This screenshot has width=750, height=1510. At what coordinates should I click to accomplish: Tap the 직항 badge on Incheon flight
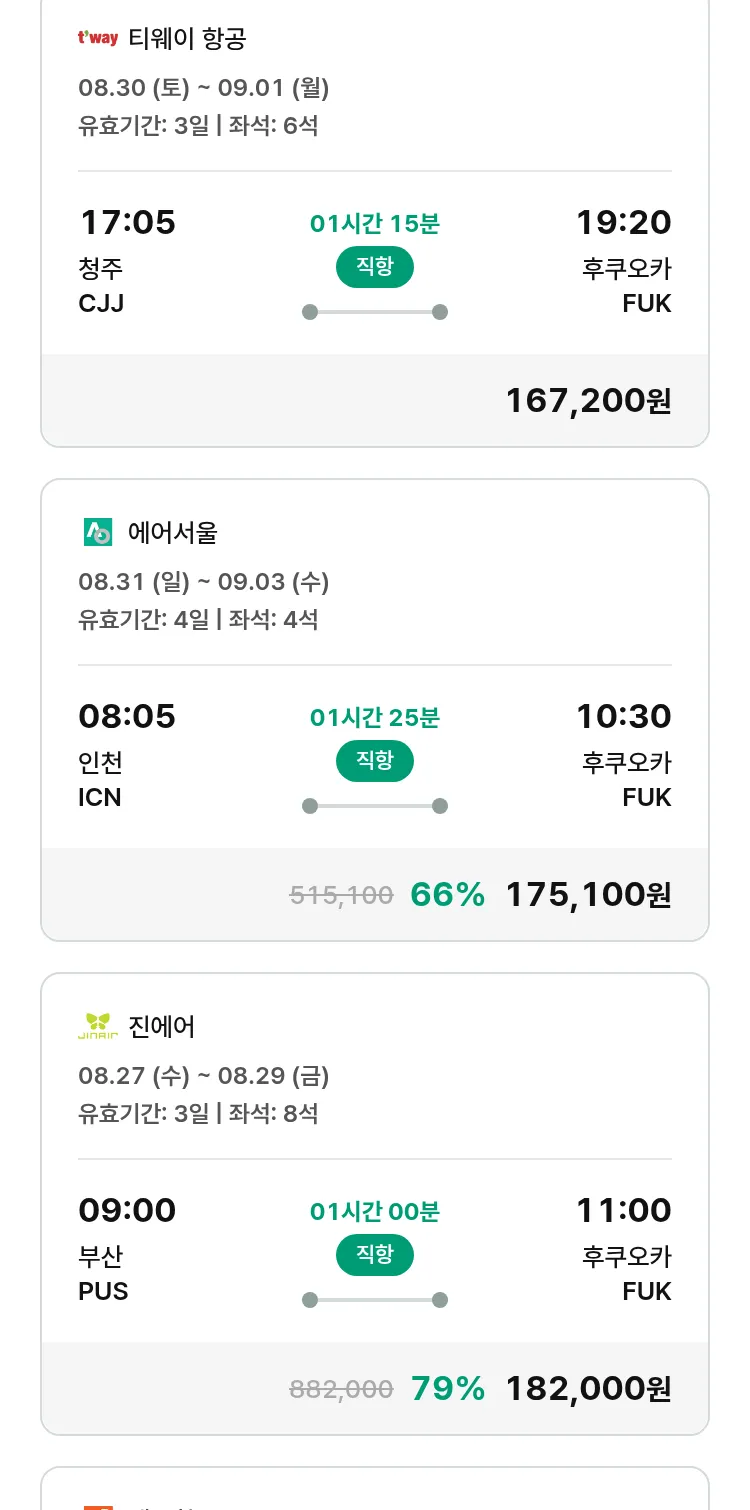click(374, 761)
